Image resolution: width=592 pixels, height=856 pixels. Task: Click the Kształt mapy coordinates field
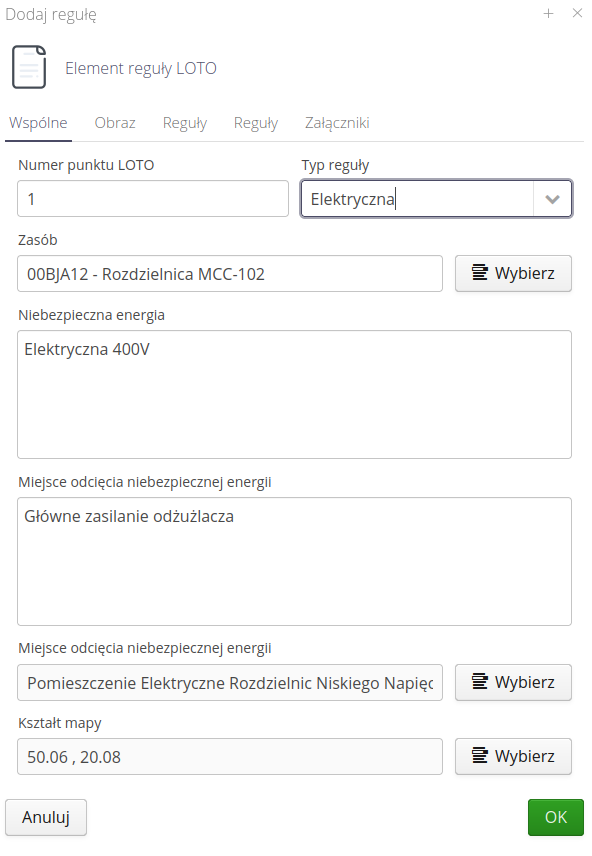tap(230, 757)
